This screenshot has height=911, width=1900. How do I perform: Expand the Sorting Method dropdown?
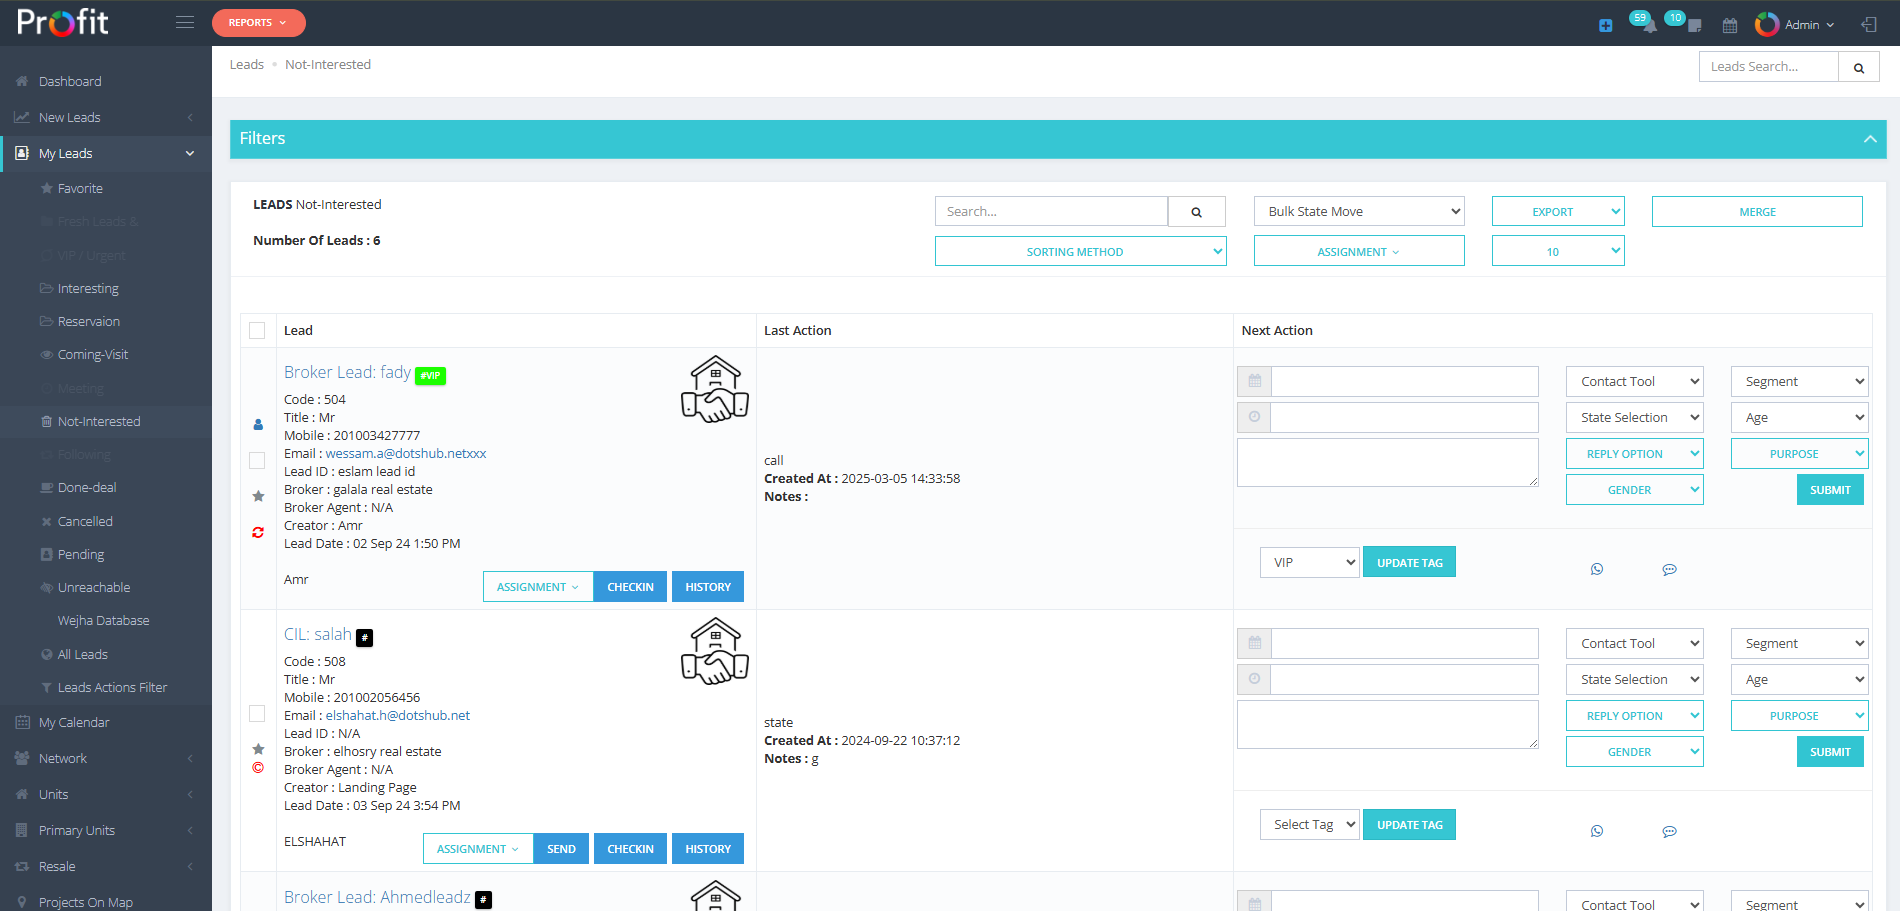tap(1080, 252)
